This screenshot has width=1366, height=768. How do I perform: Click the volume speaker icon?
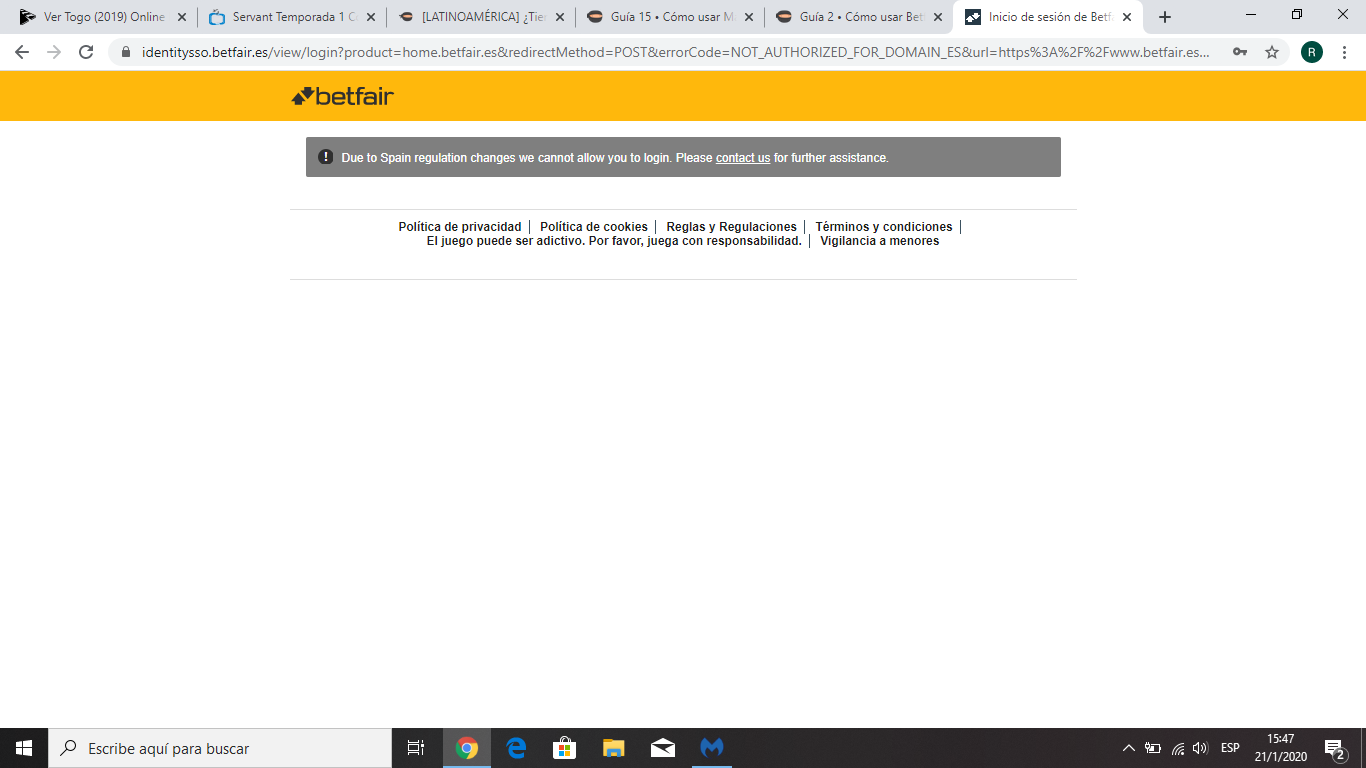(1200, 748)
